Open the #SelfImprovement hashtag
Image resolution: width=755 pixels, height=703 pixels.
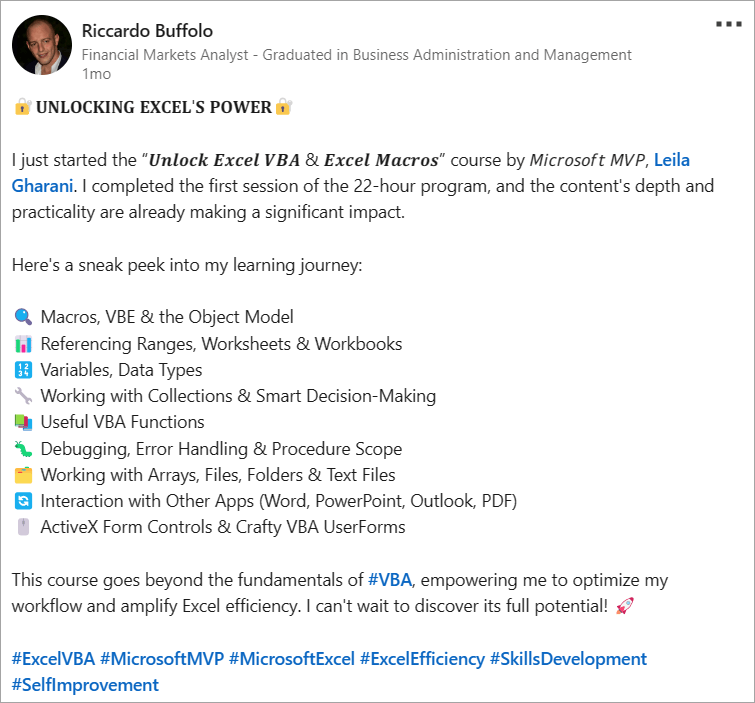[x=85, y=685]
